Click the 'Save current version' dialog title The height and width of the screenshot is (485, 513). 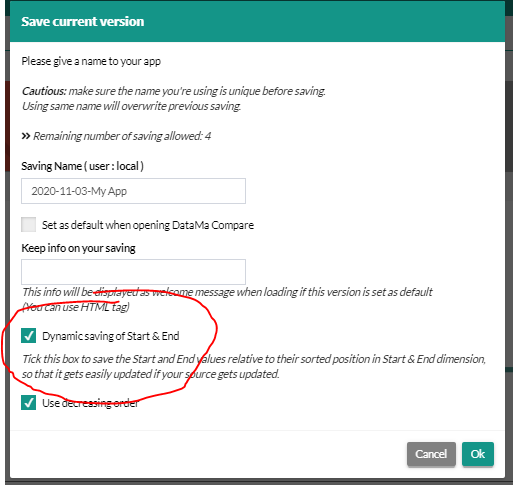coord(83,21)
